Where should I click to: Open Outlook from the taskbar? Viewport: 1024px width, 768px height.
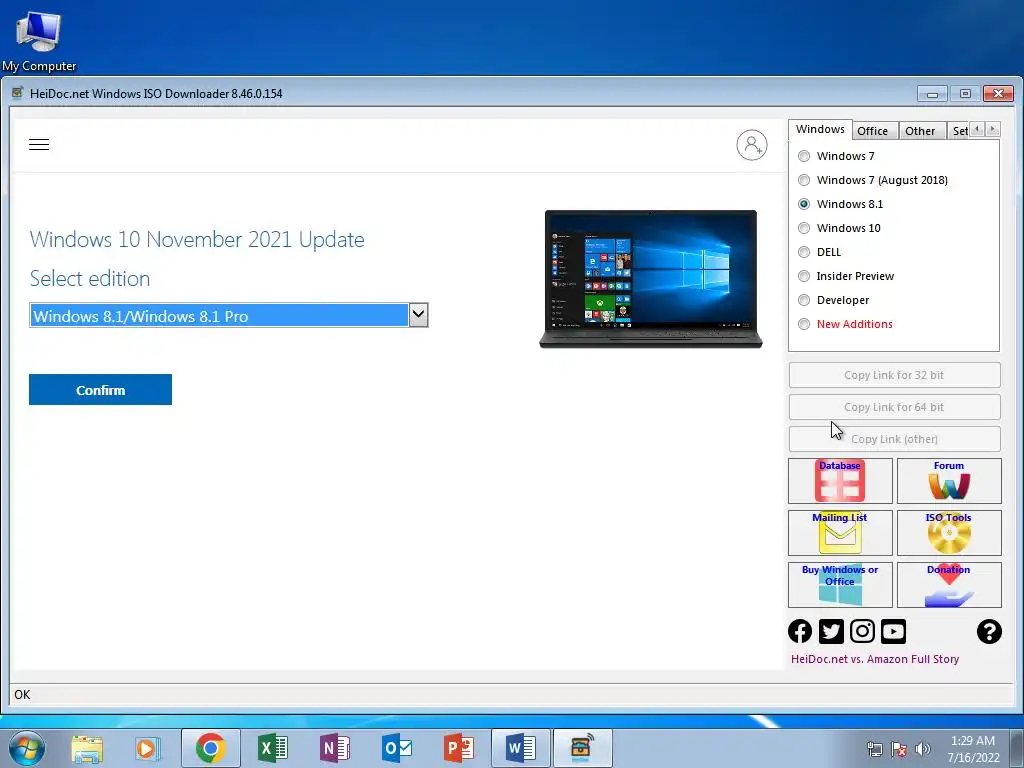[x=396, y=748]
